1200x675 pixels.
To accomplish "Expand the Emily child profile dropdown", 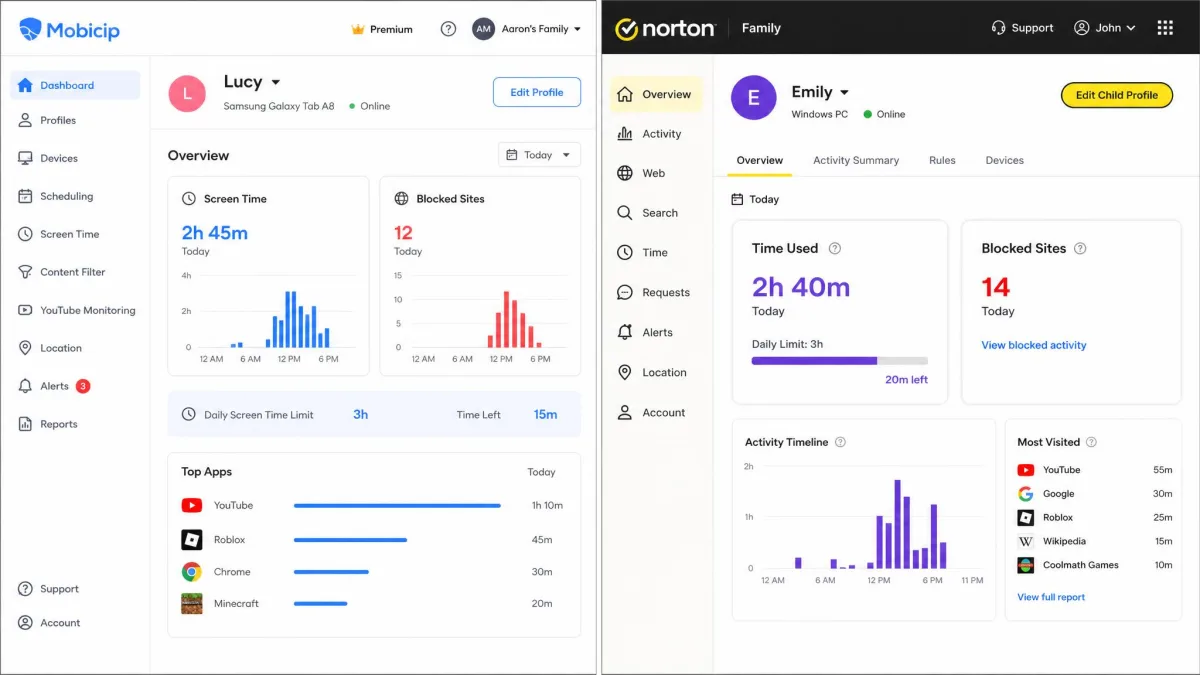I will (x=844, y=93).
